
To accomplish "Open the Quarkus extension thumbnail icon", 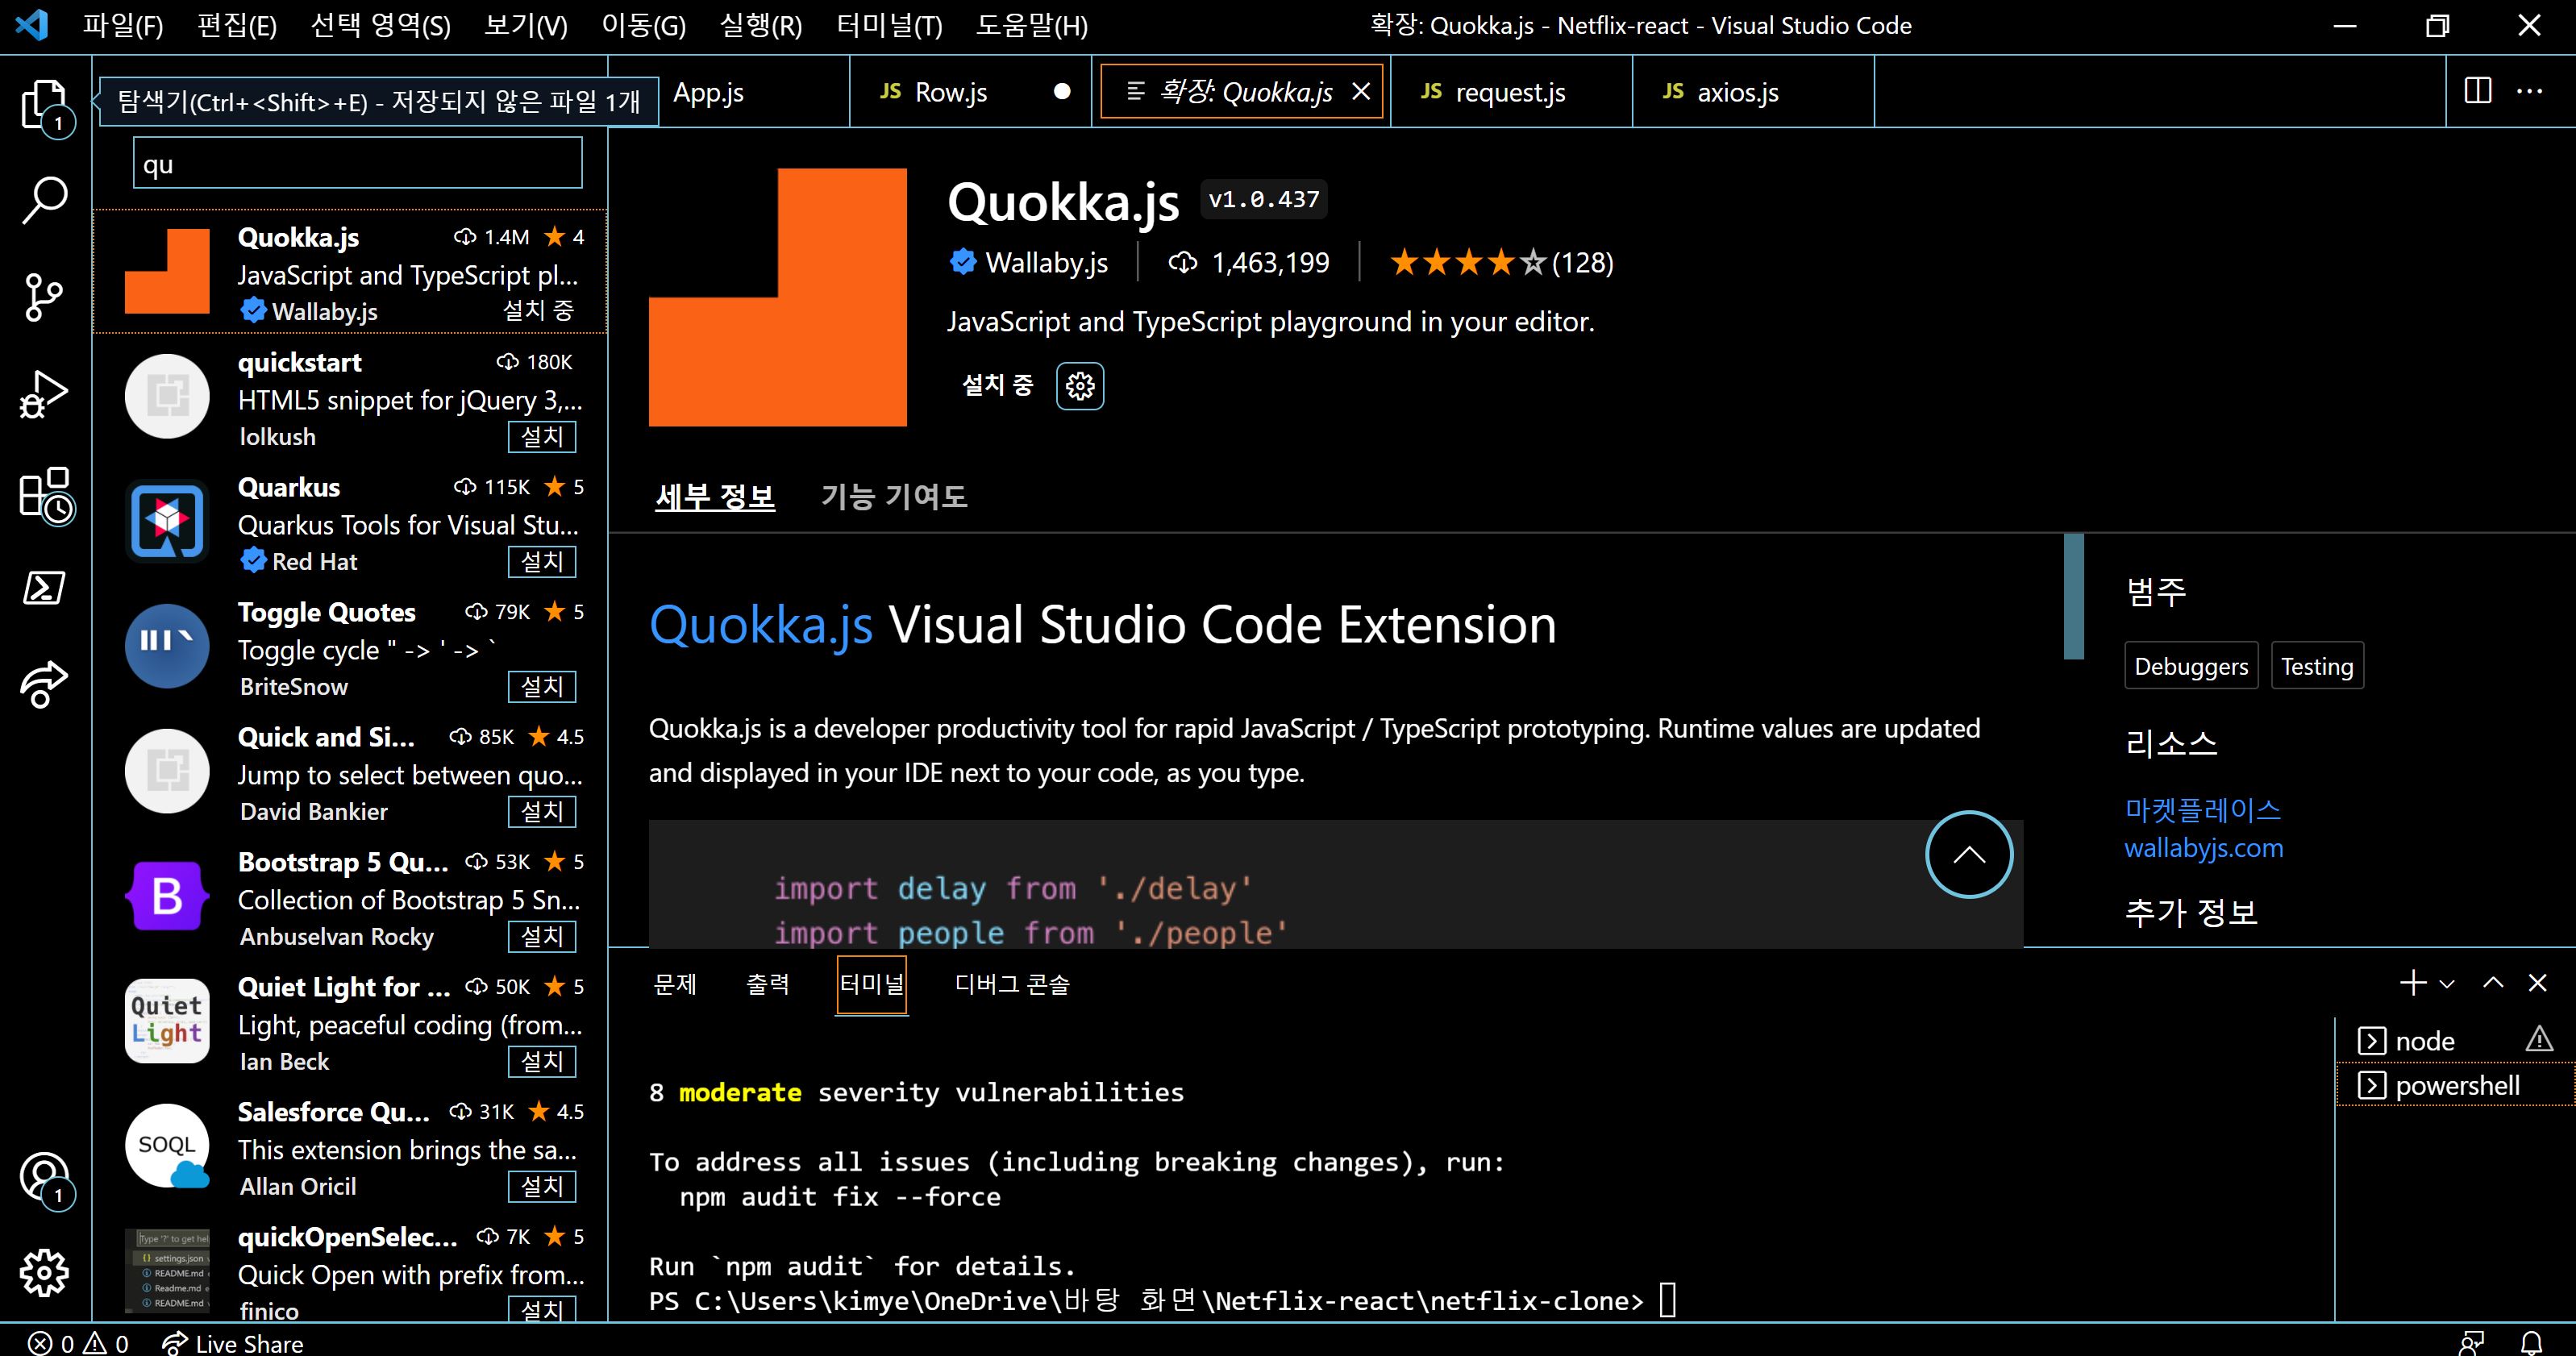I will (167, 521).
